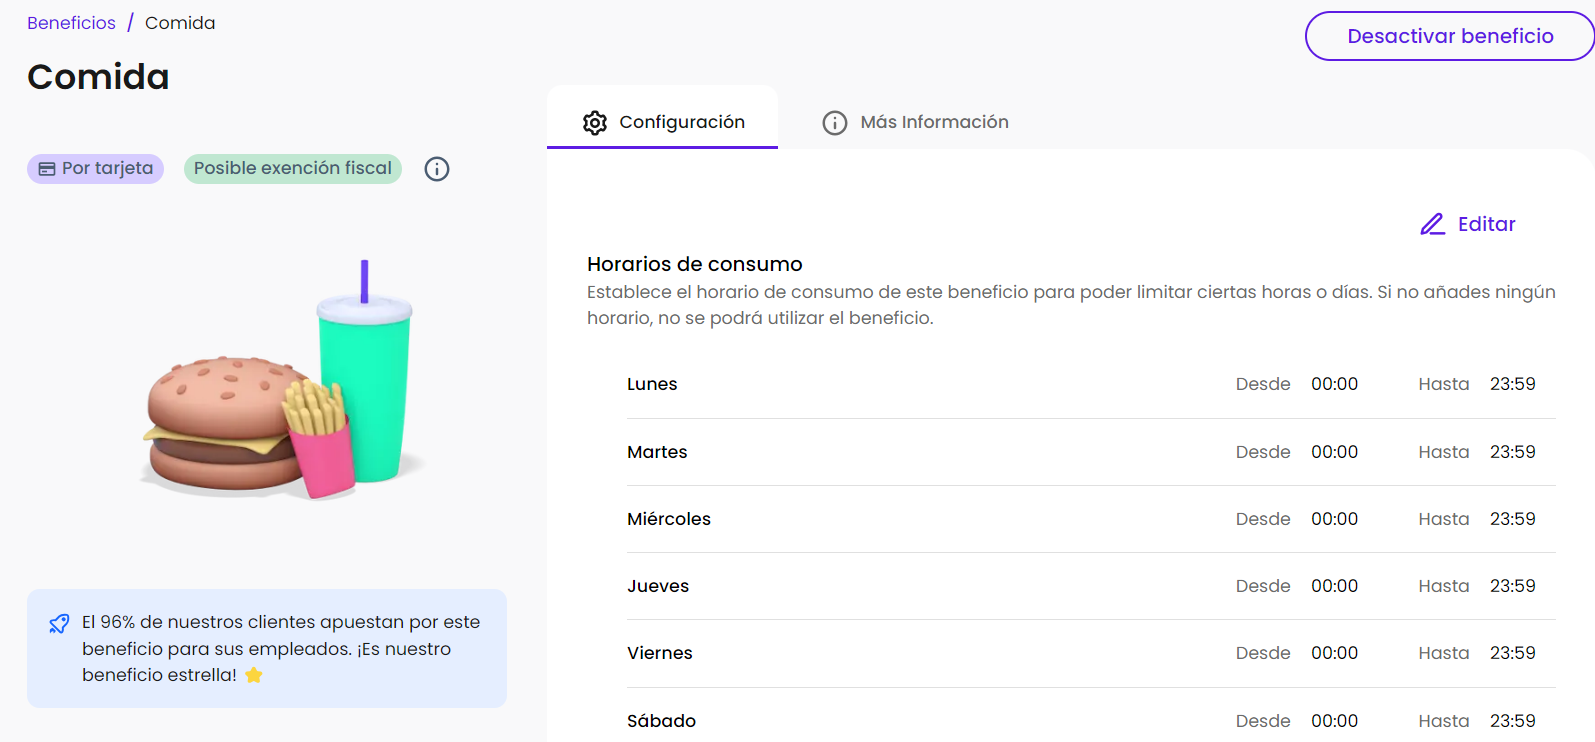Image resolution: width=1595 pixels, height=742 pixels.
Task: Click the info icon beside Posible exención fiscal
Action: (437, 169)
